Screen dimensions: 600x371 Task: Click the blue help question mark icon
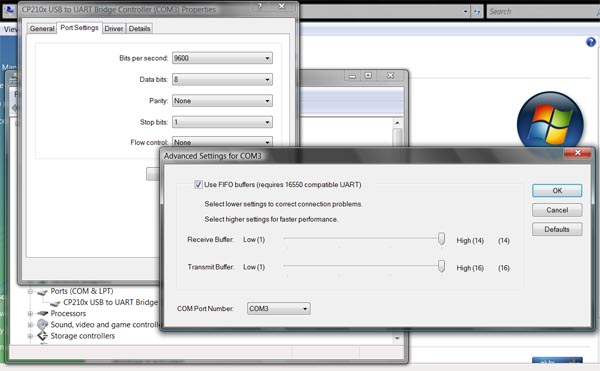591,42
